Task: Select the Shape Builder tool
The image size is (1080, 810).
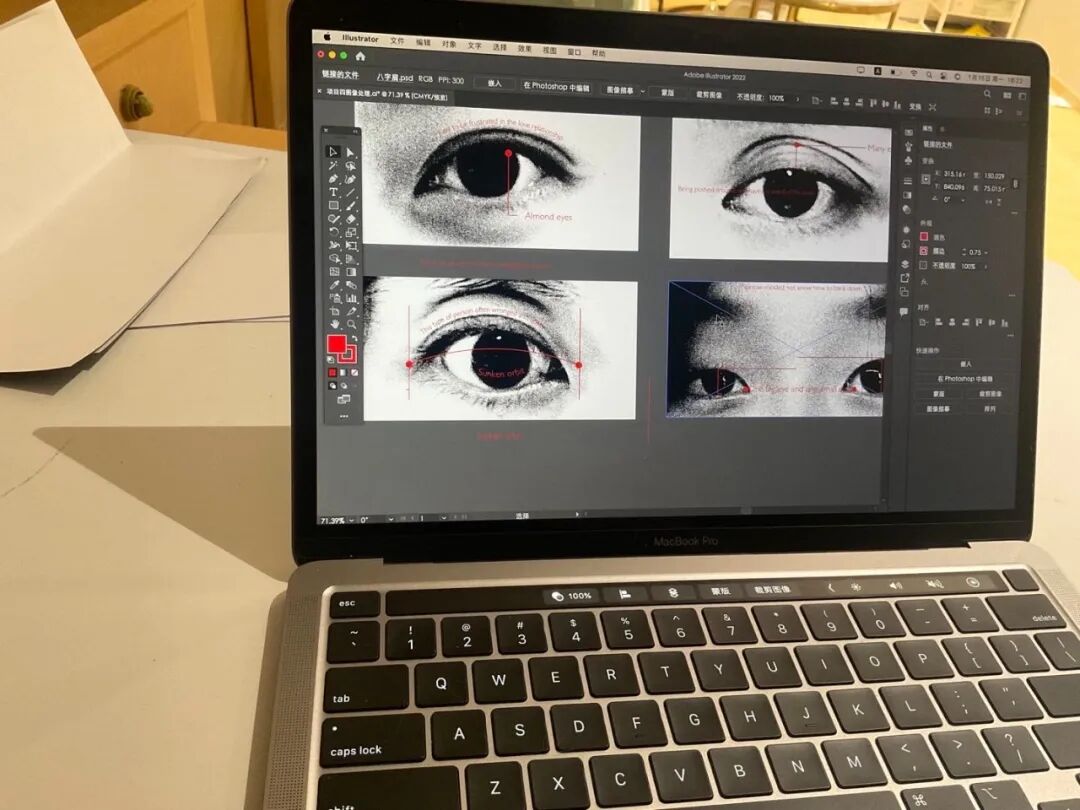Action: 334,258
